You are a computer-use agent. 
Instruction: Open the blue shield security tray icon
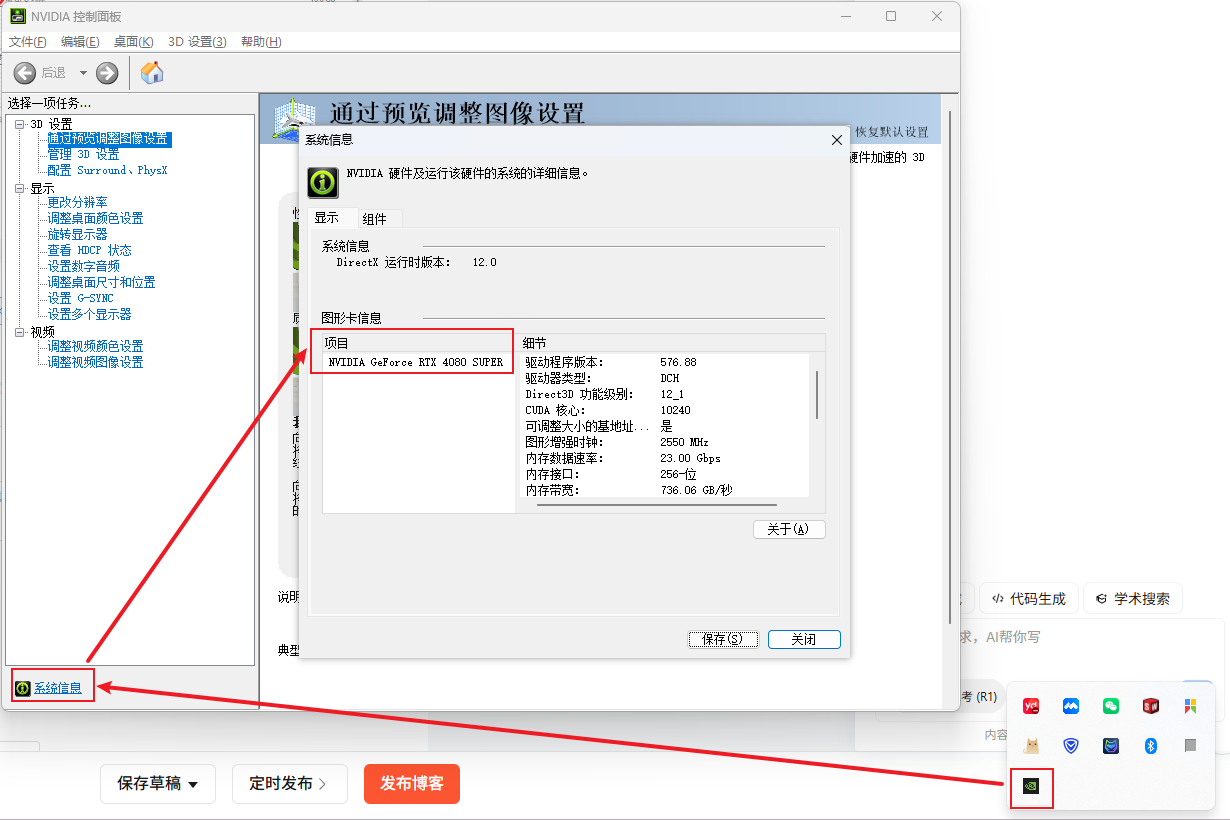(1071, 746)
